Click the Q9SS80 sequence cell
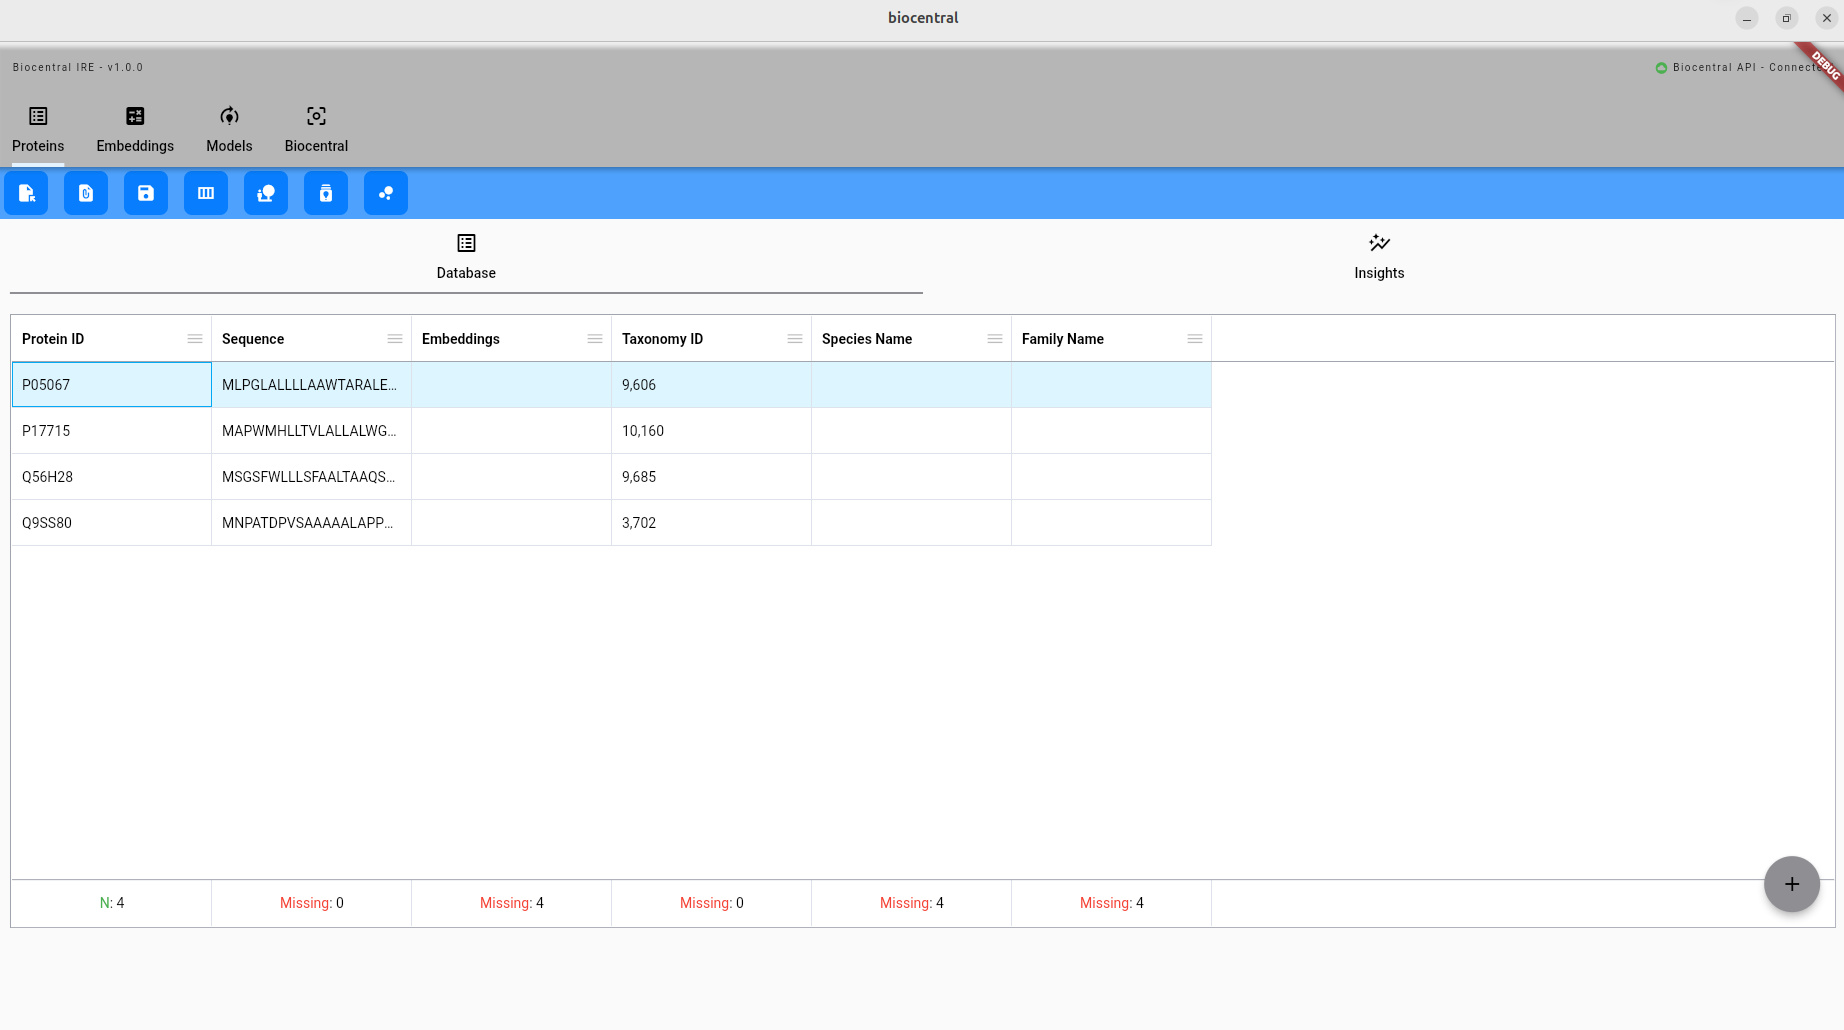This screenshot has width=1844, height=1030. (311, 523)
